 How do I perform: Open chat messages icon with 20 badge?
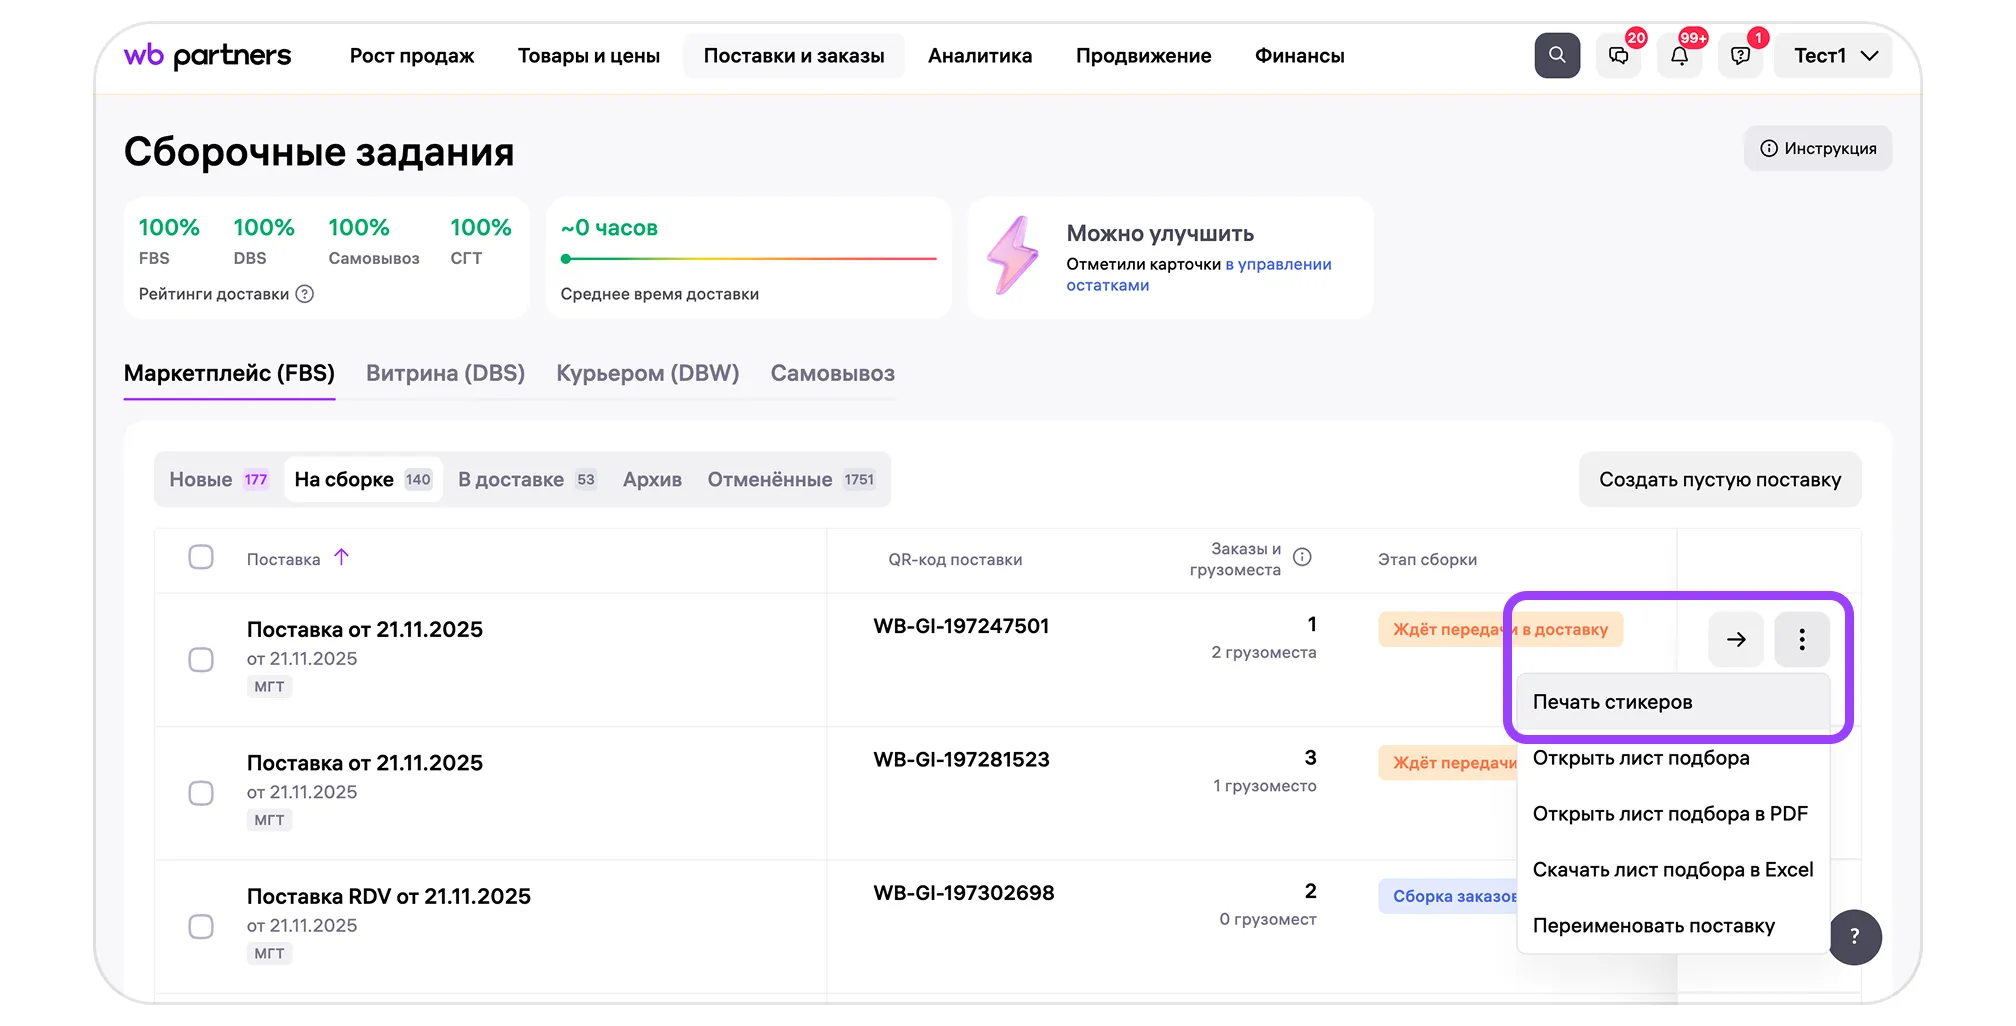coord(1618,56)
